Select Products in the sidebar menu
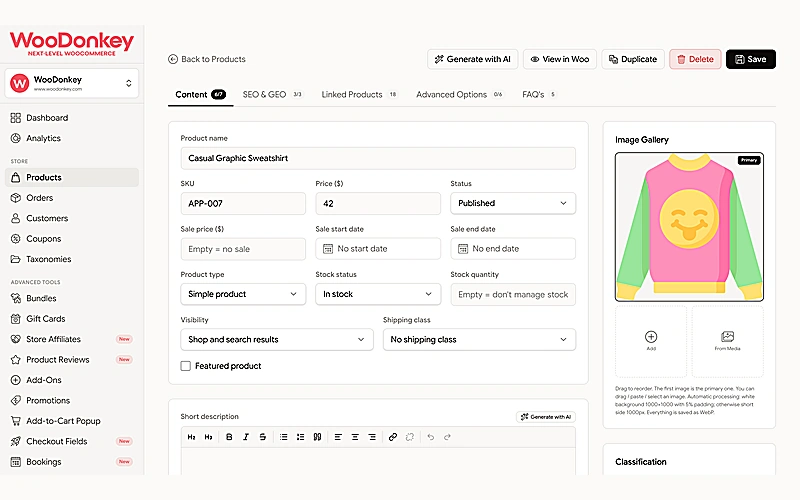Screen dimensions: 800x500 point(71,178)
